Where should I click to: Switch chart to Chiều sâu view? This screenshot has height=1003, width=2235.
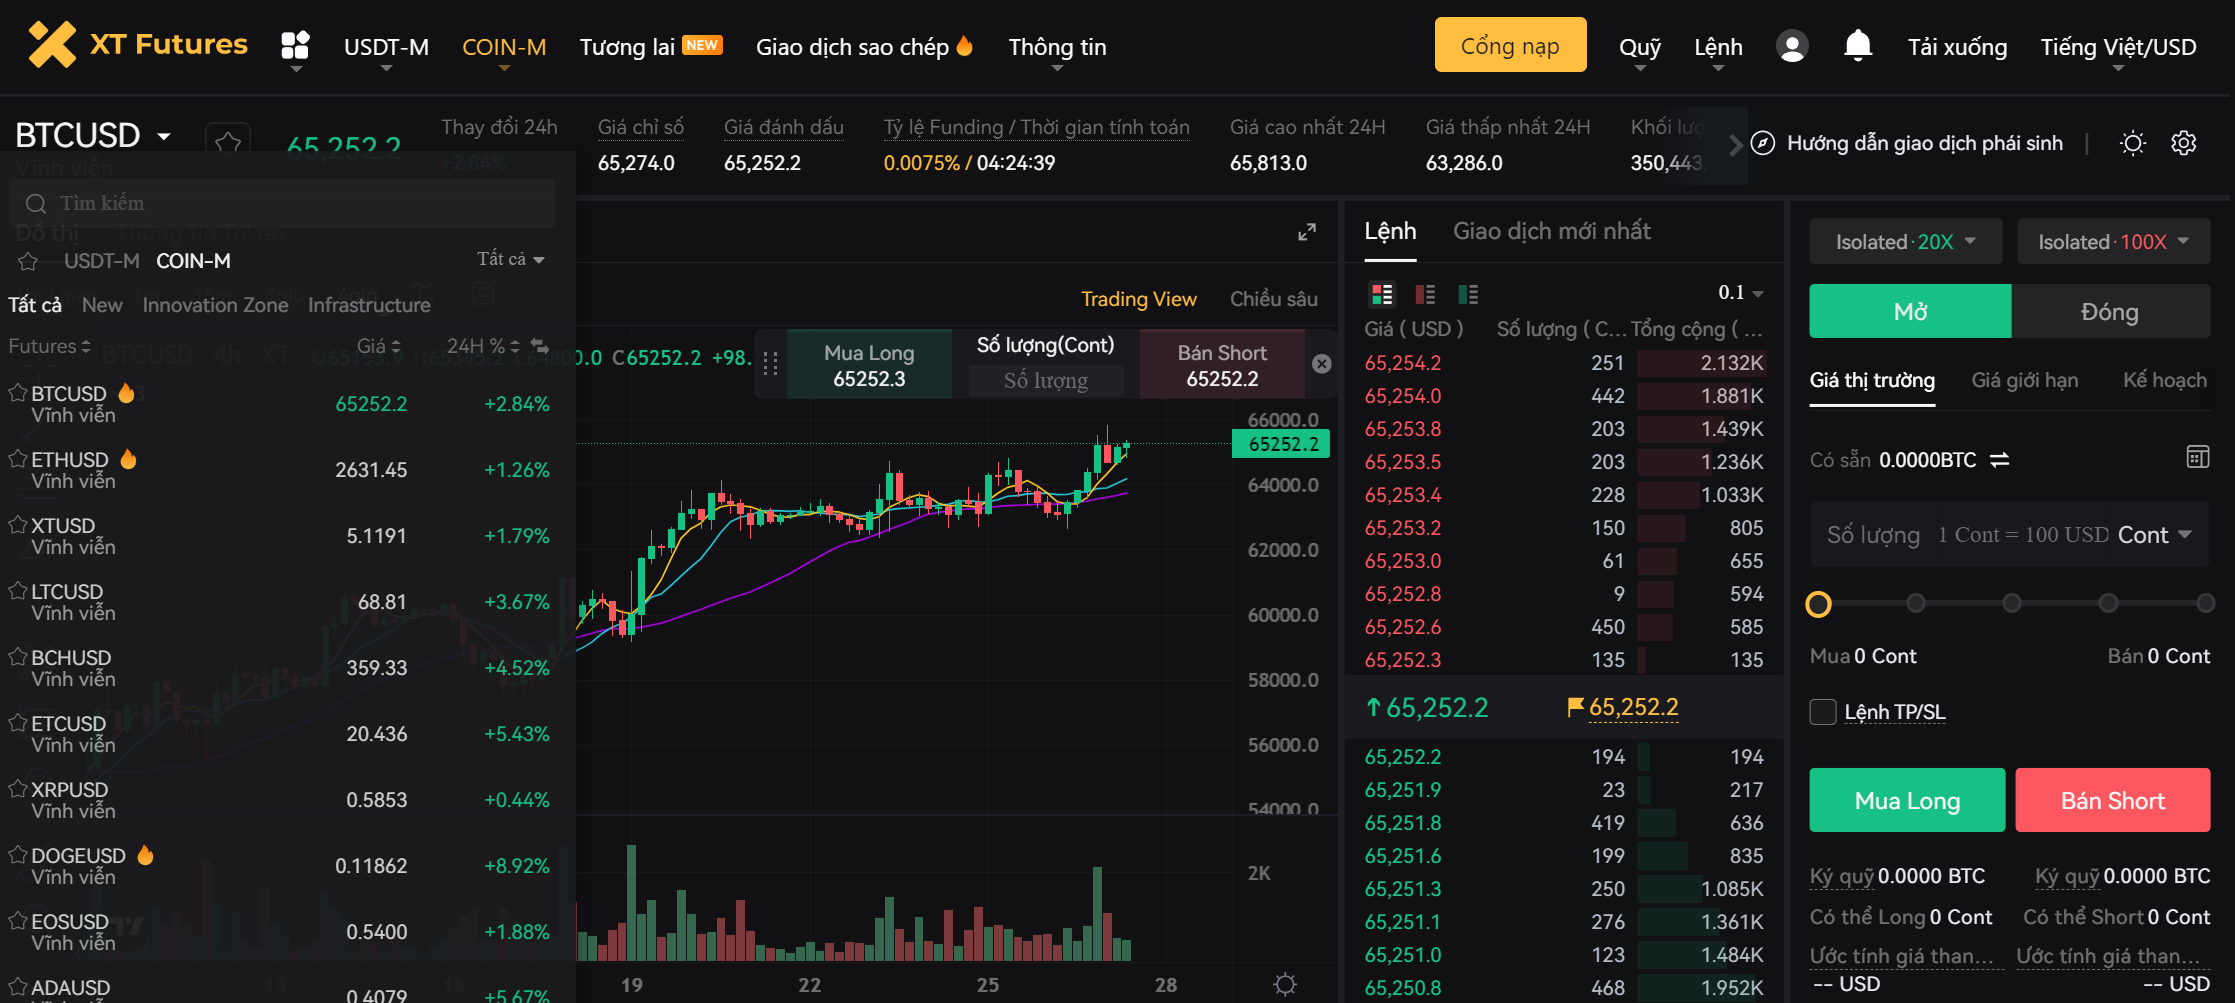click(1273, 299)
